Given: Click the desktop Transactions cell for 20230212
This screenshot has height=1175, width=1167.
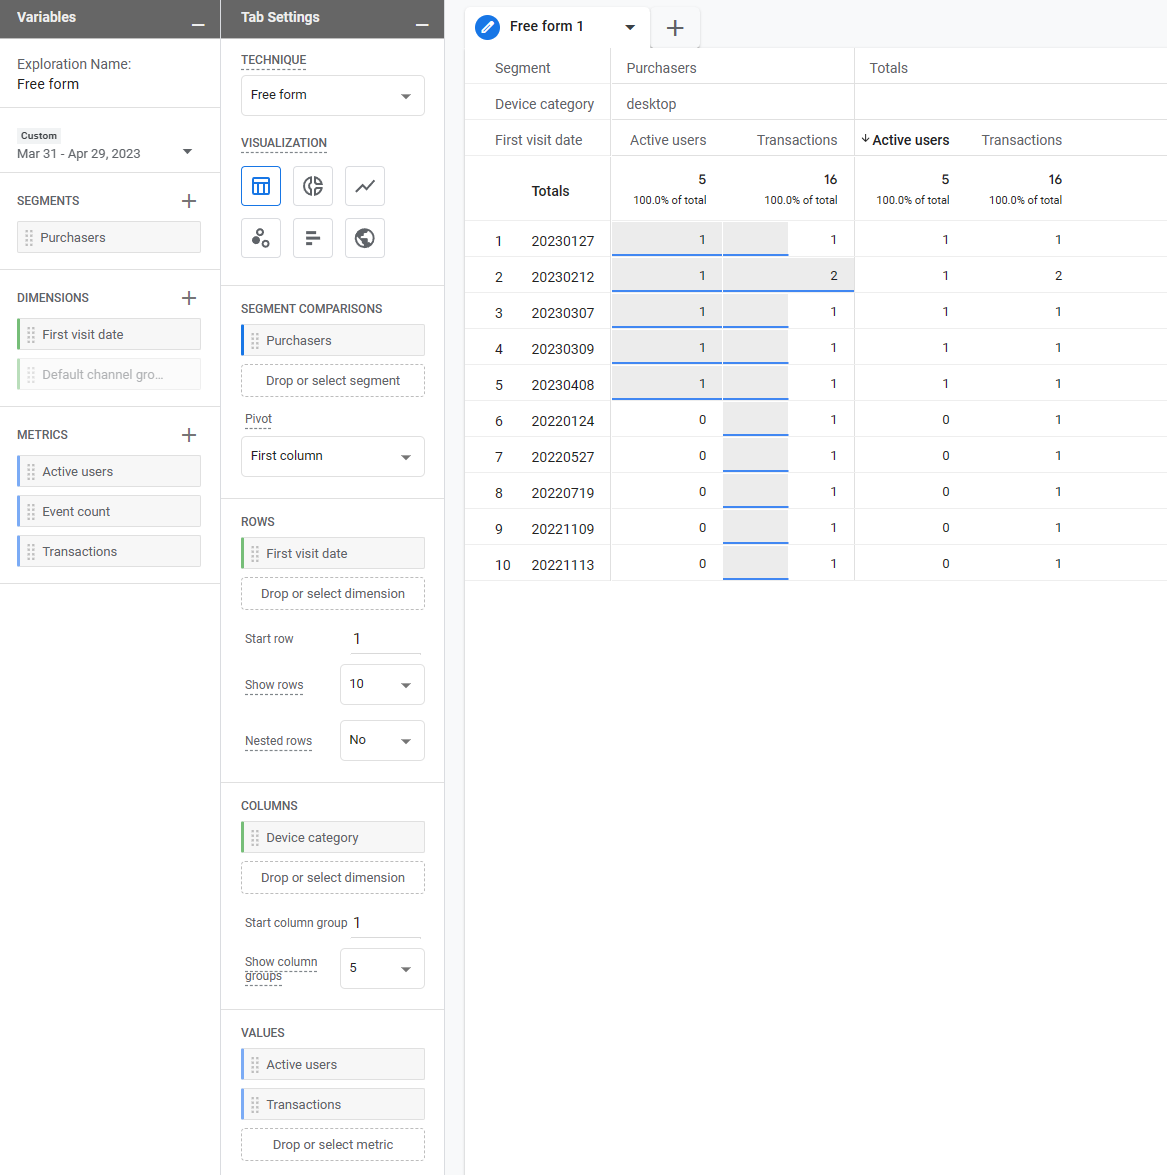Looking at the screenshot, I should [x=788, y=276].
